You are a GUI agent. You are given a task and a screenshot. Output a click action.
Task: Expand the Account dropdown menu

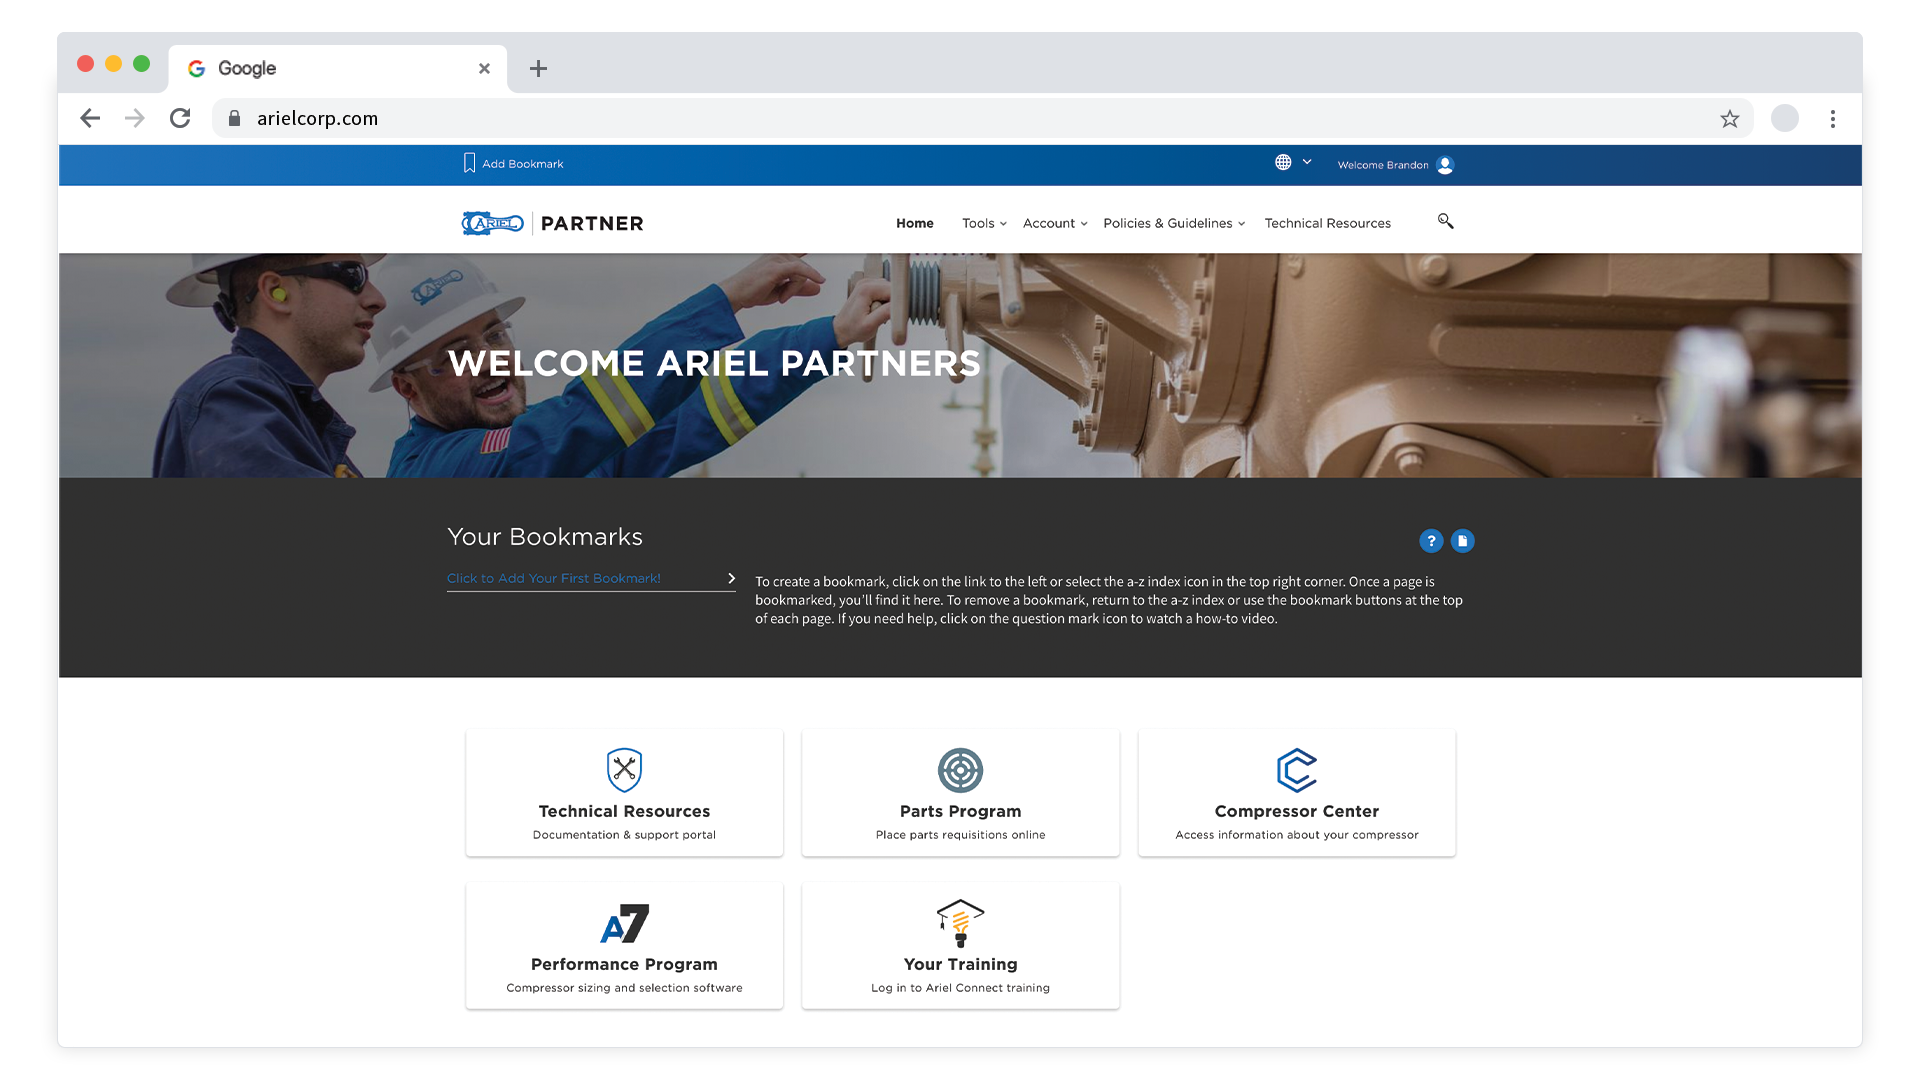coord(1055,223)
